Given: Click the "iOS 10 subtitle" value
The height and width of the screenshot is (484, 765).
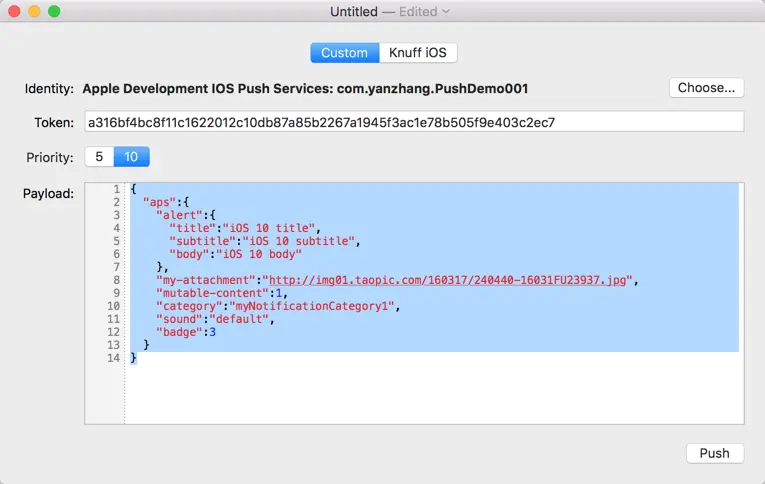Looking at the screenshot, I should [x=299, y=241].
